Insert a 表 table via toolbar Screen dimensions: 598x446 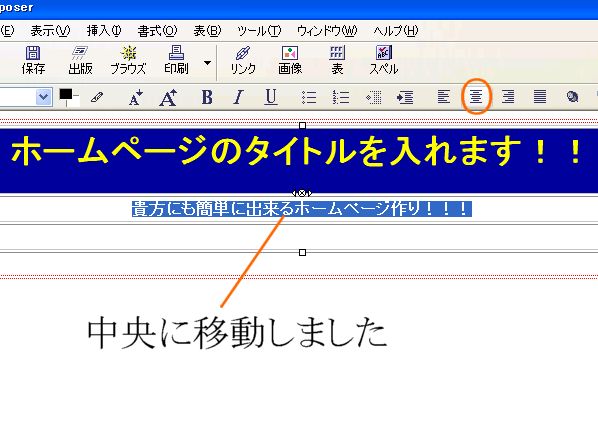[337, 60]
